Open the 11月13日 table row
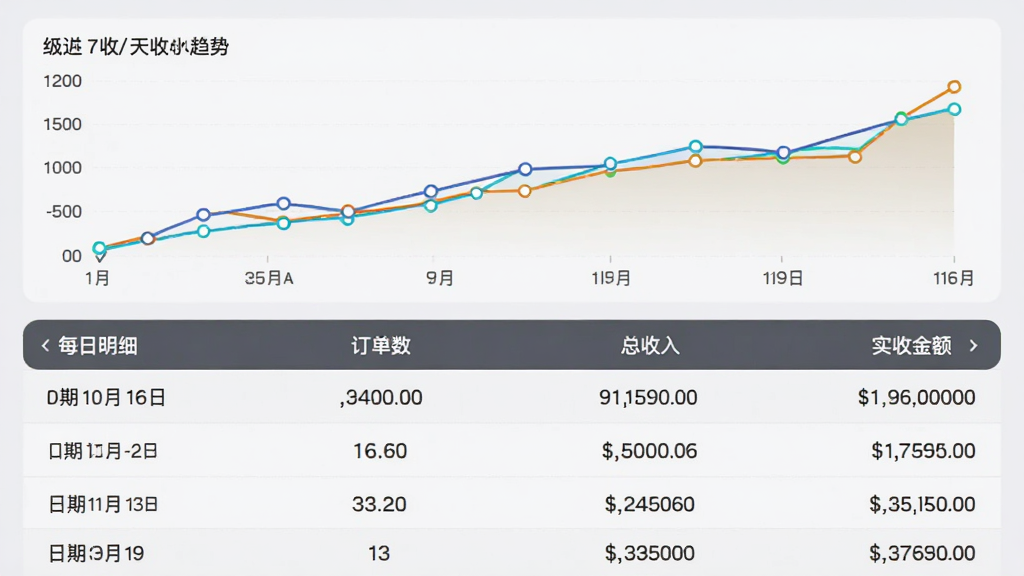The height and width of the screenshot is (576, 1024). (511, 504)
